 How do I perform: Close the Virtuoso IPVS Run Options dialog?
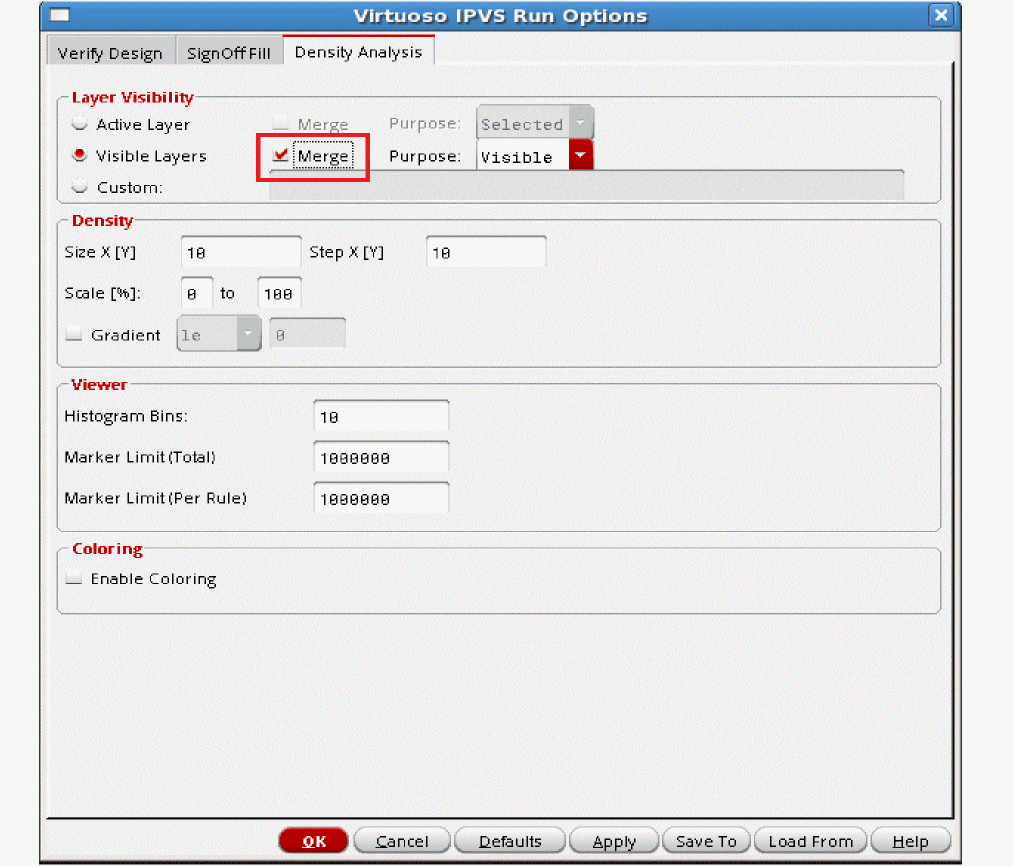tap(941, 15)
